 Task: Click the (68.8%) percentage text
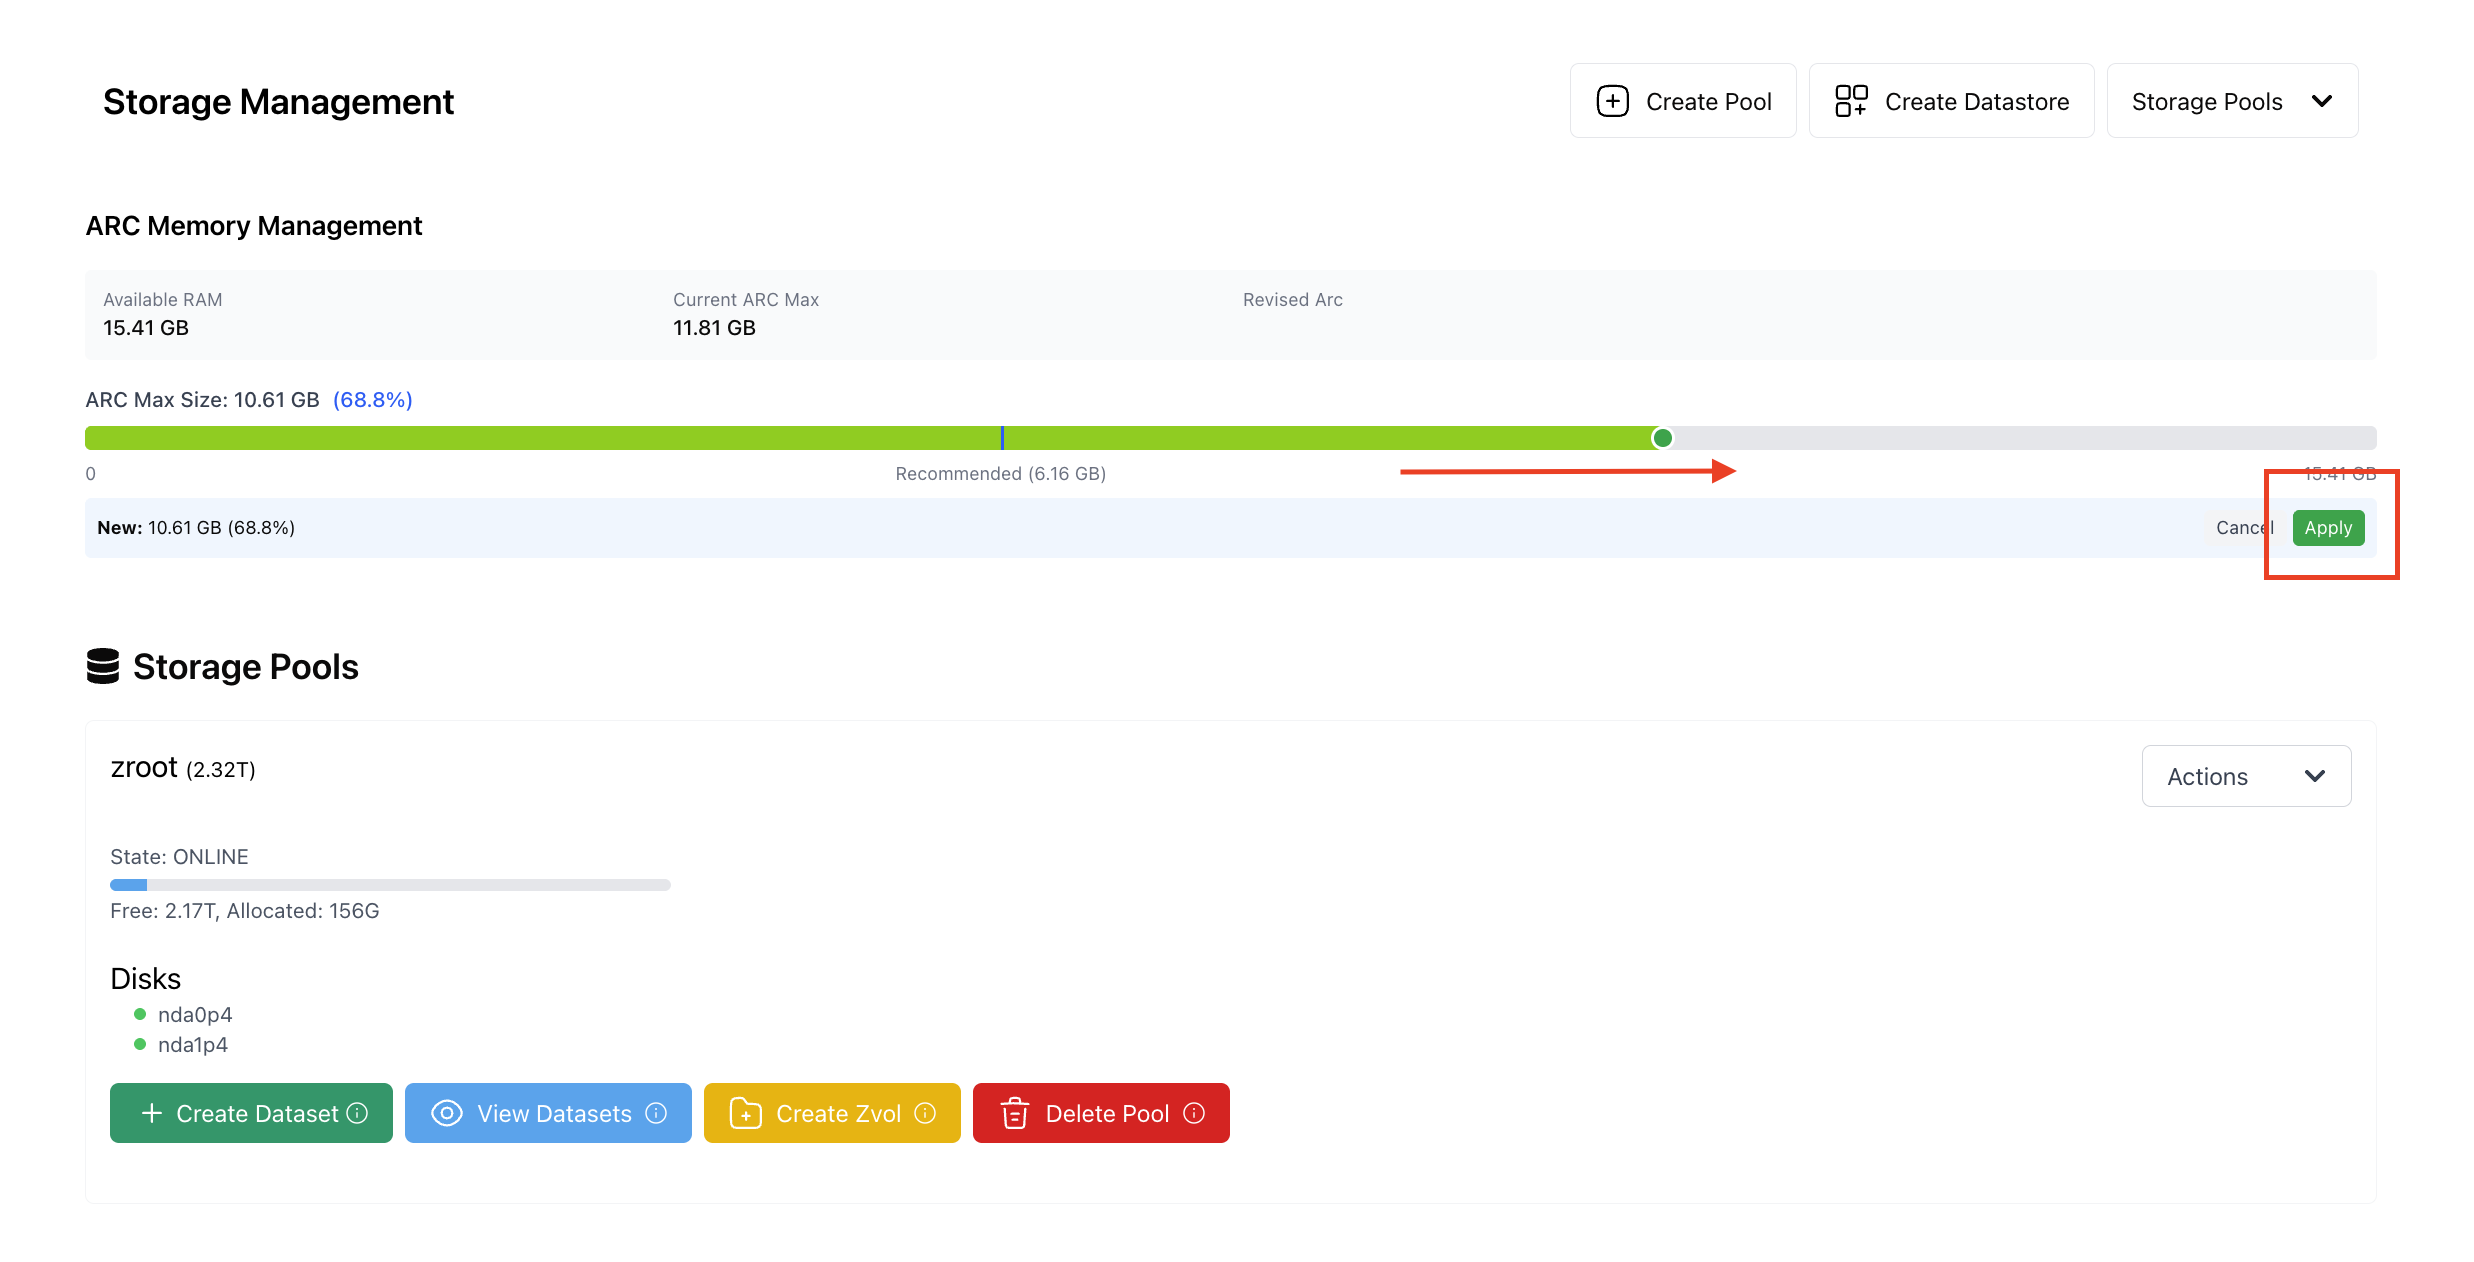pyautogui.click(x=372, y=400)
